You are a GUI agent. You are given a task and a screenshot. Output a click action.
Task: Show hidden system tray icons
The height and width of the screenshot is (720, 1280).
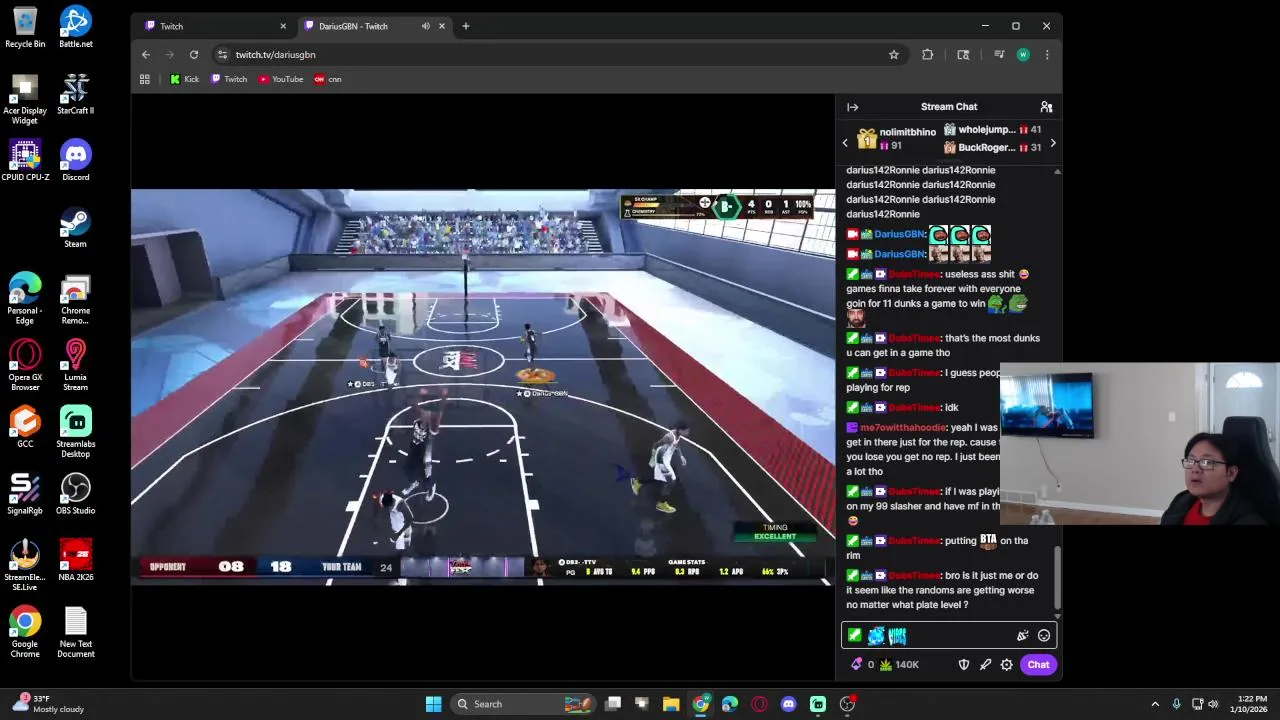point(1155,704)
